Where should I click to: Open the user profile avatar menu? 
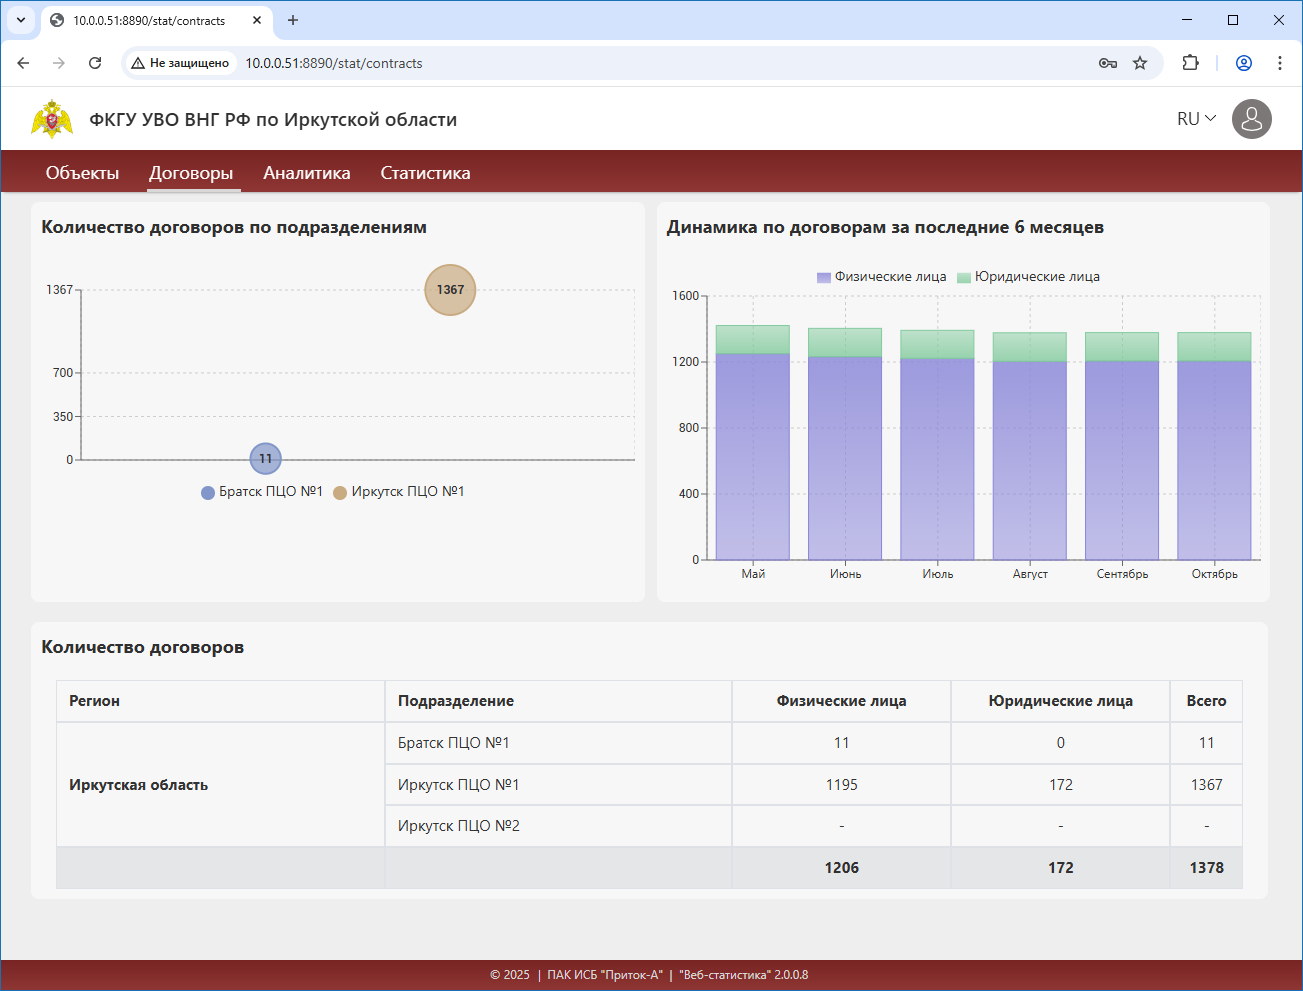point(1251,119)
